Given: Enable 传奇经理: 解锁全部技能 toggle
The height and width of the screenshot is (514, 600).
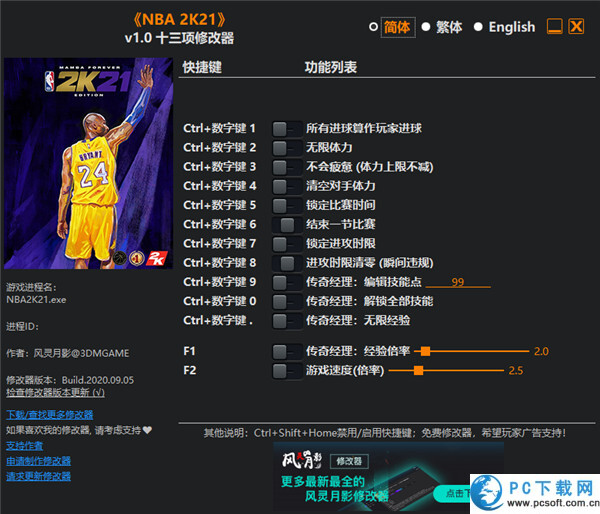Looking at the screenshot, I should coord(287,302).
